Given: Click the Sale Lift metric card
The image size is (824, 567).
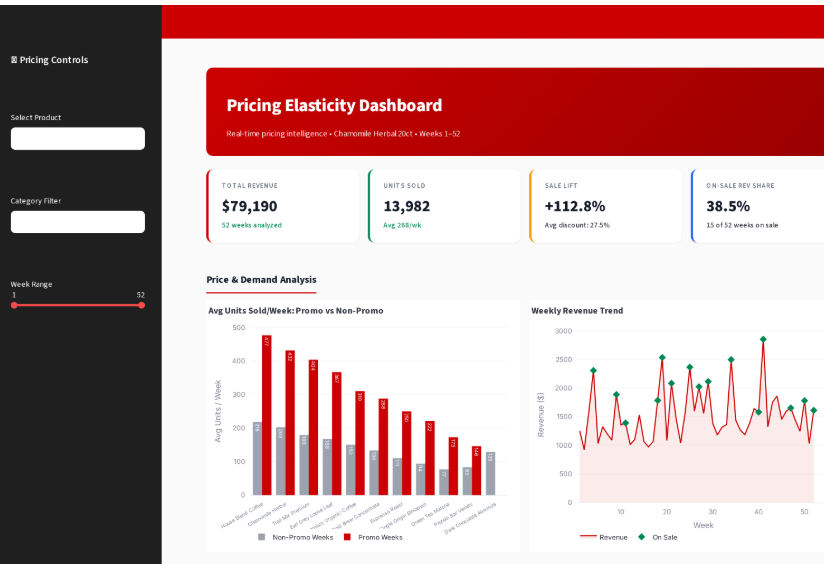Looking at the screenshot, I should tap(606, 206).
